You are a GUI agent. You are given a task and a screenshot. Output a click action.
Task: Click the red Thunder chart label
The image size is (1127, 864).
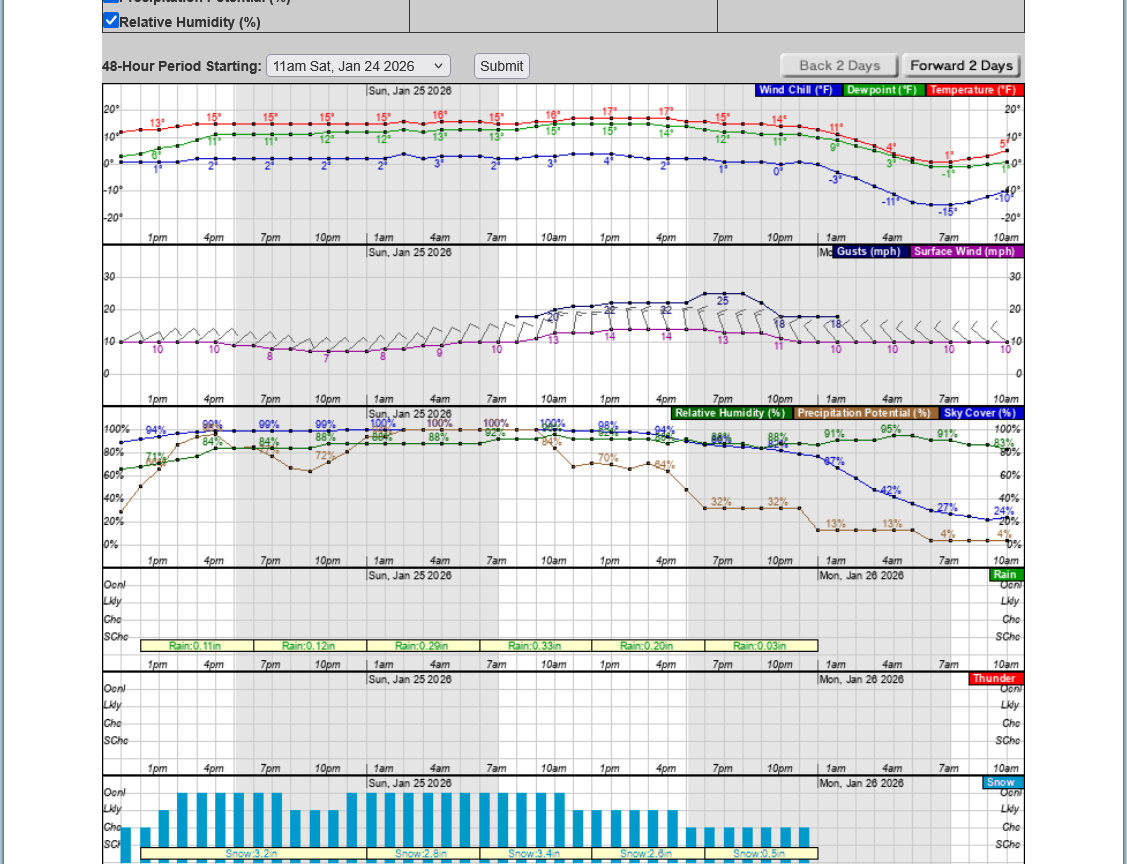(x=995, y=678)
